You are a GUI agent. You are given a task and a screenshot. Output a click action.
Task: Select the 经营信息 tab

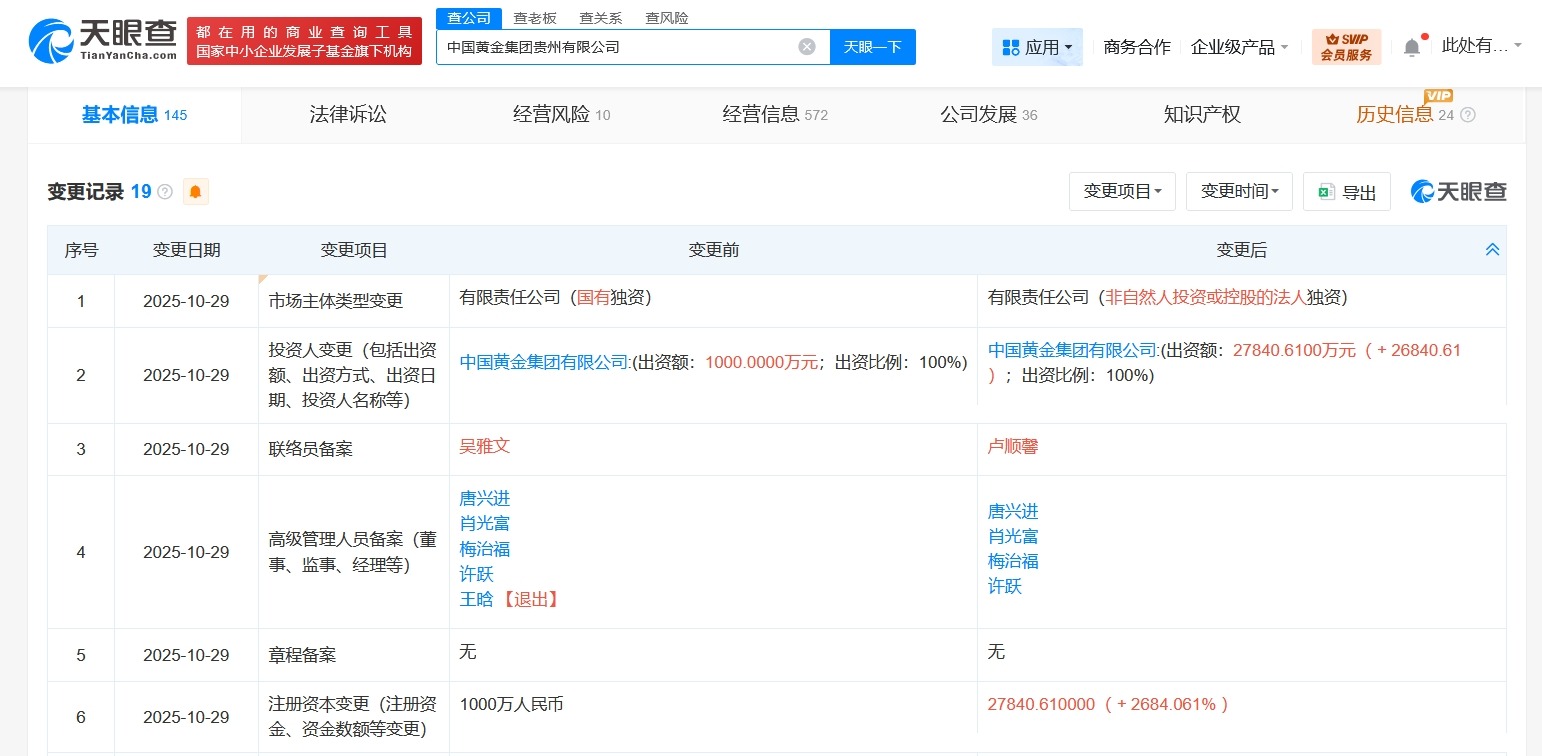(763, 114)
